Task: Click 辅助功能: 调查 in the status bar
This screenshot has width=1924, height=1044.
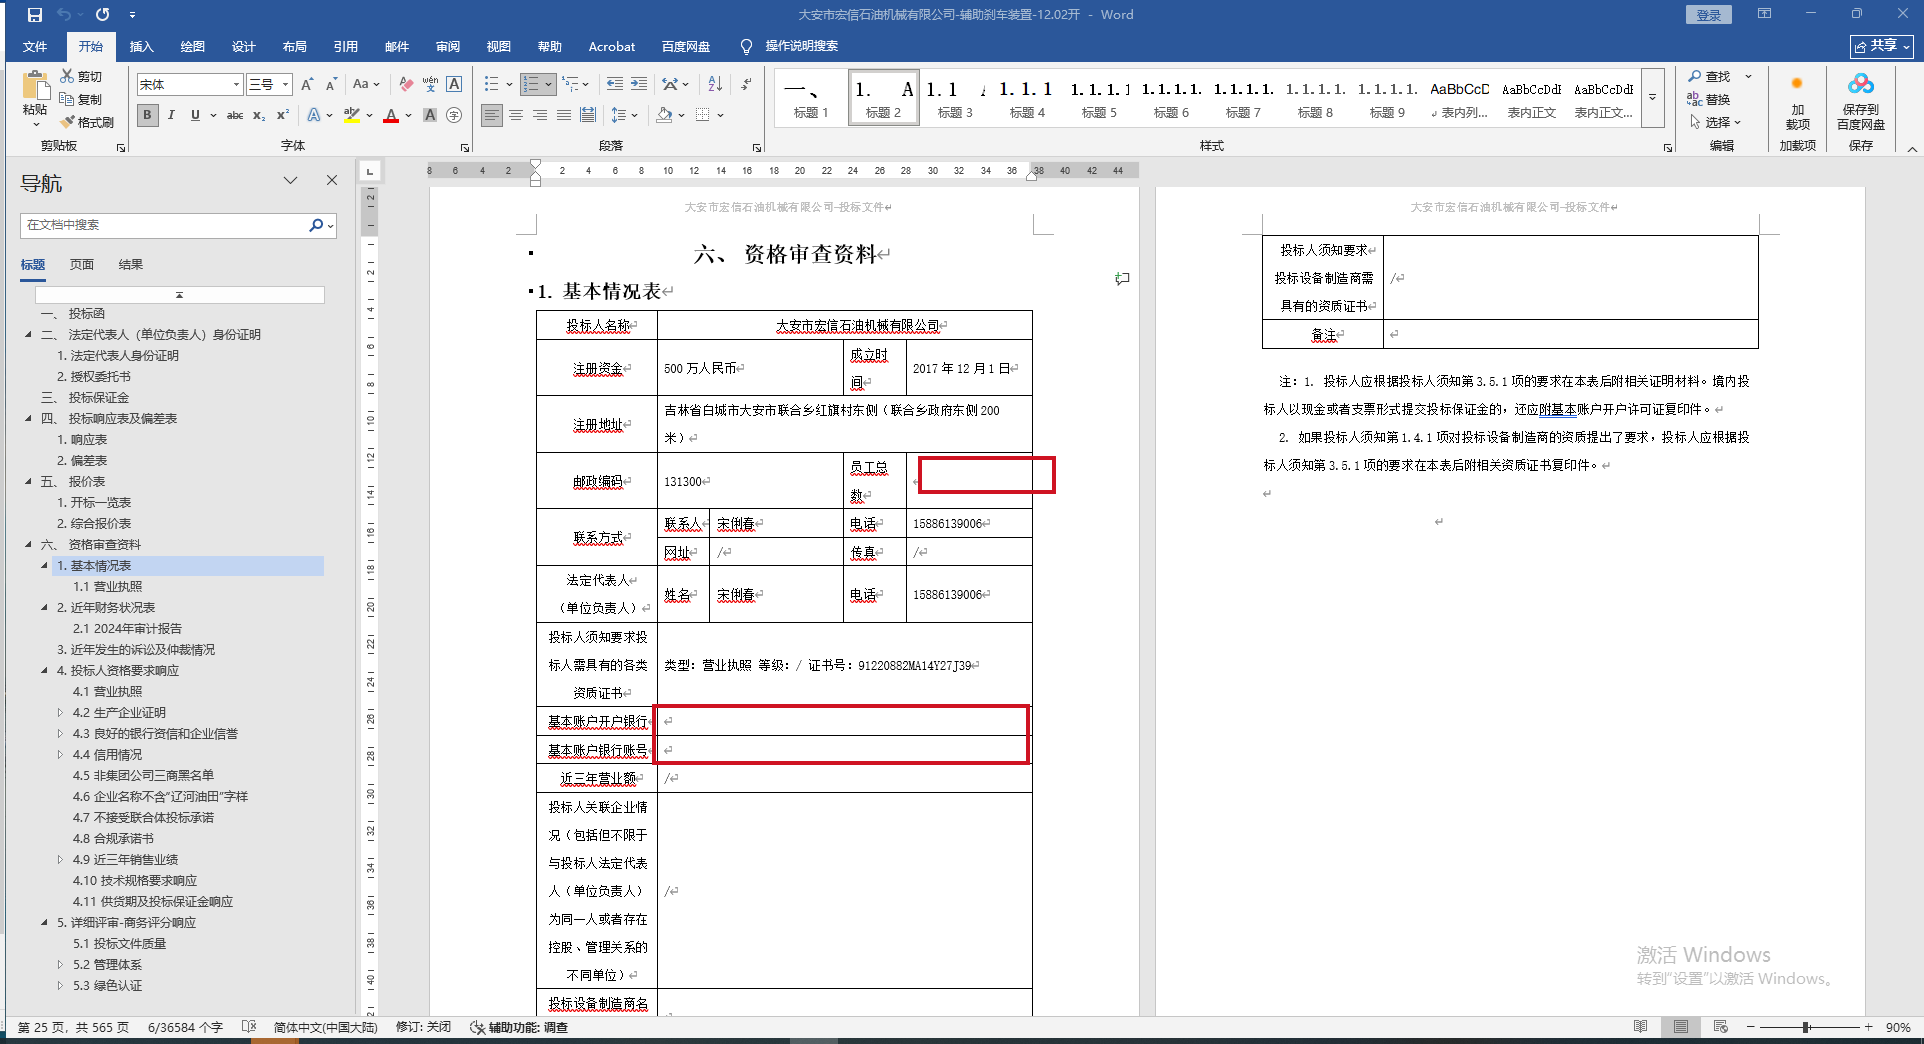Action: (519, 1027)
